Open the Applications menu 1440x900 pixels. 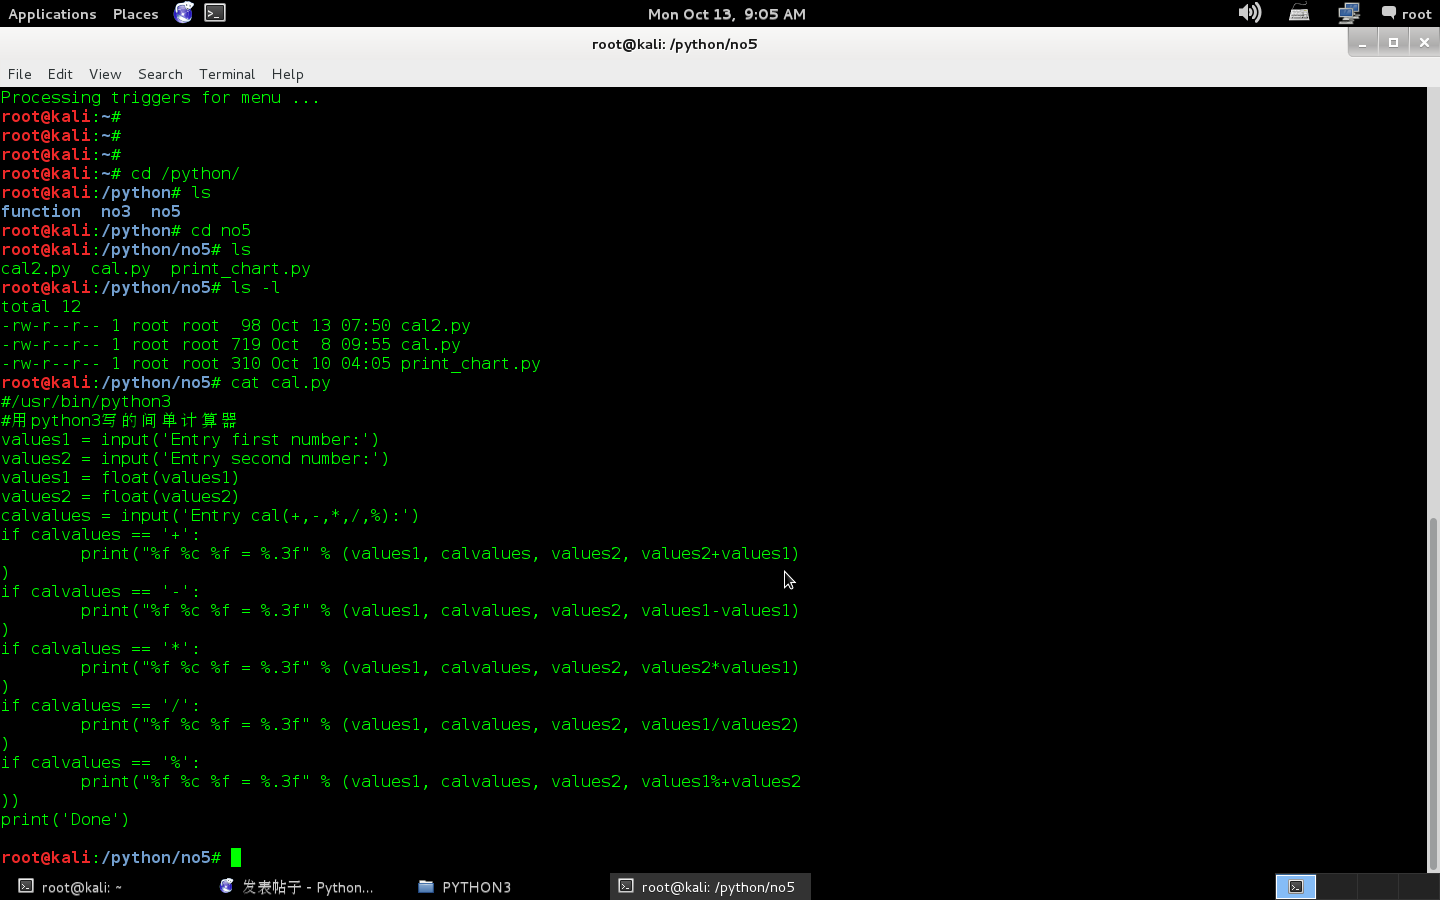click(x=52, y=13)
